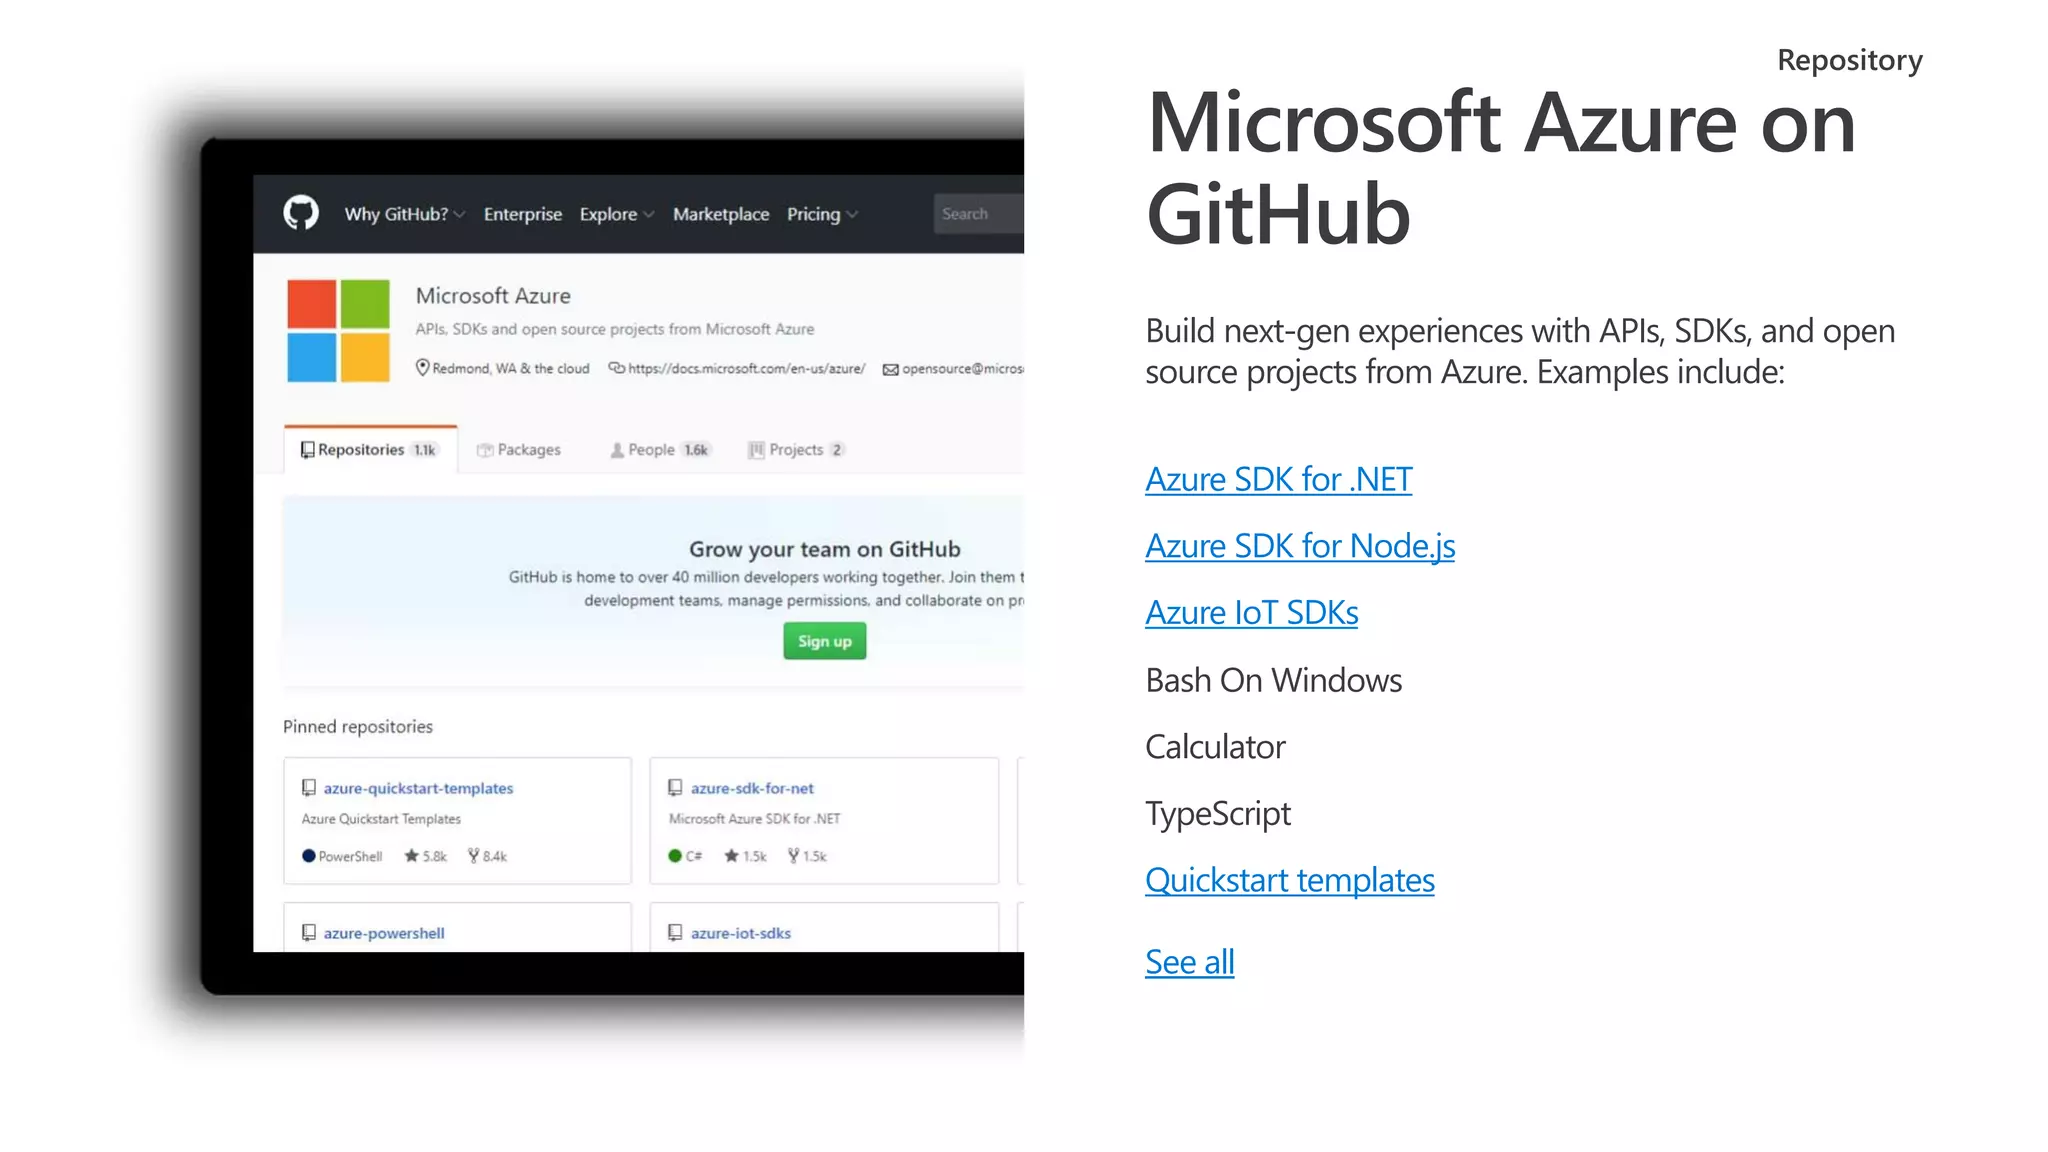
Task: Click the star icon showing 5.8k stars
Action: click(x=411, y=856)
